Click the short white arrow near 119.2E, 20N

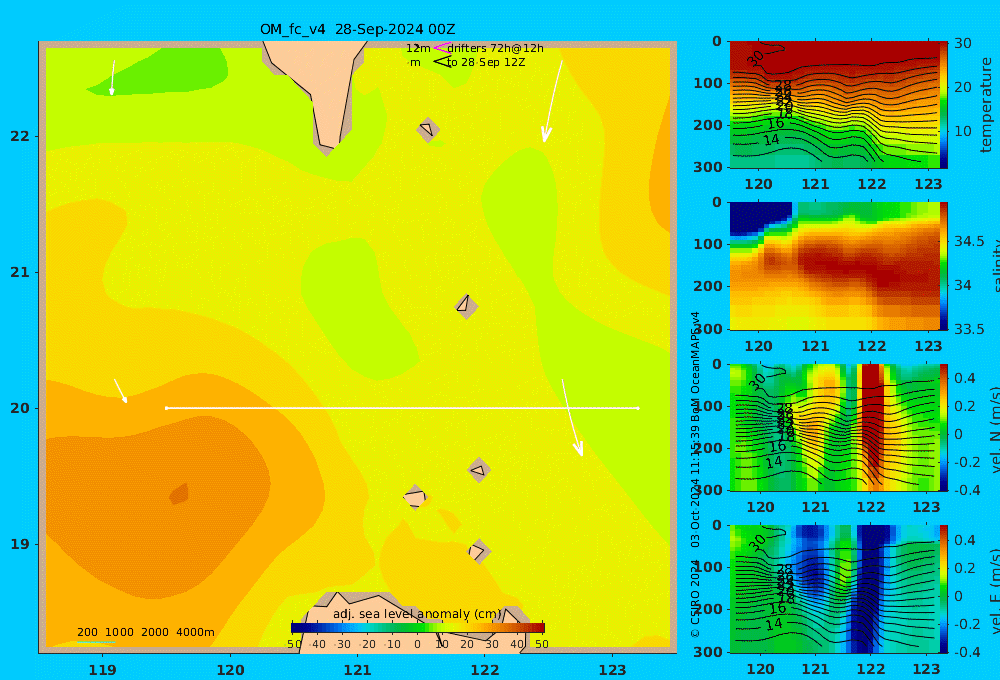[121, 391]
